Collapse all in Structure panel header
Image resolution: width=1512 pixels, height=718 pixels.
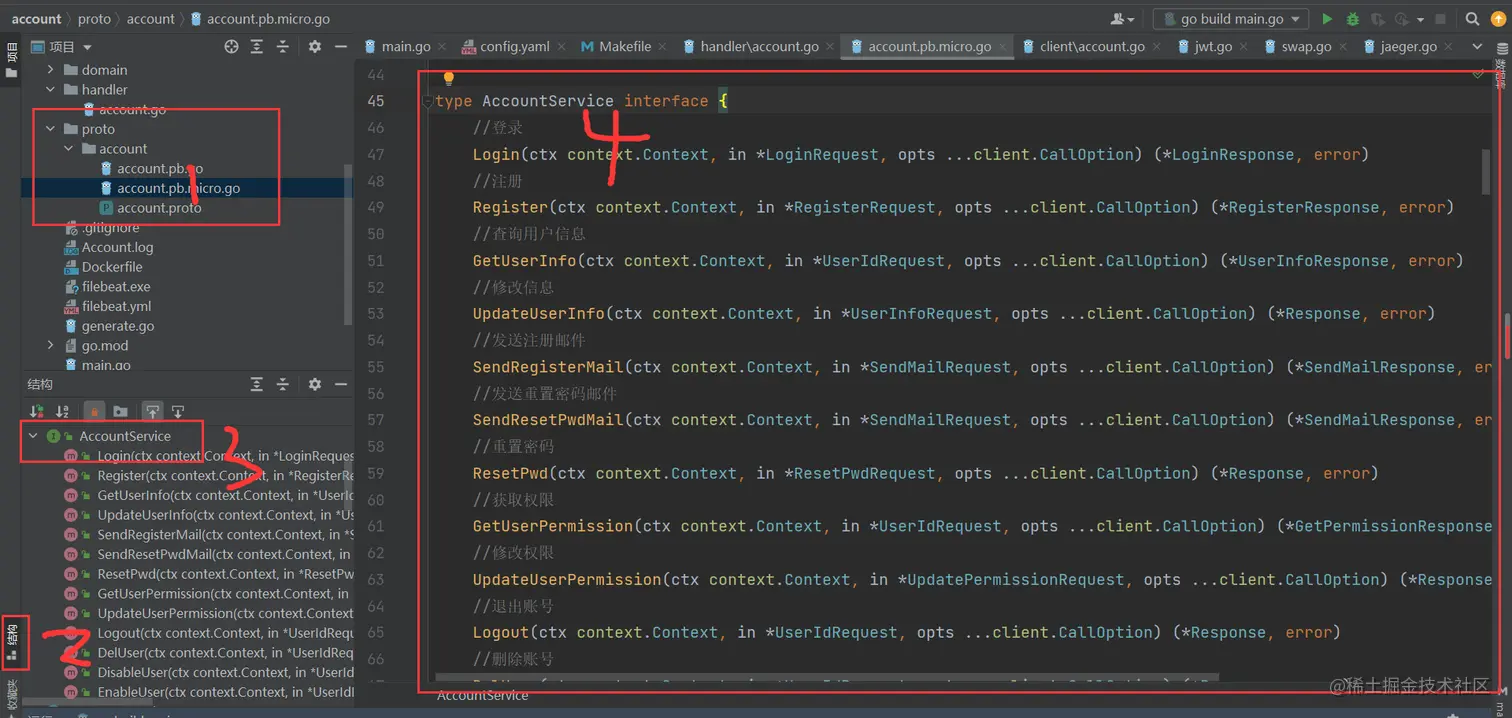click(283, 384)
